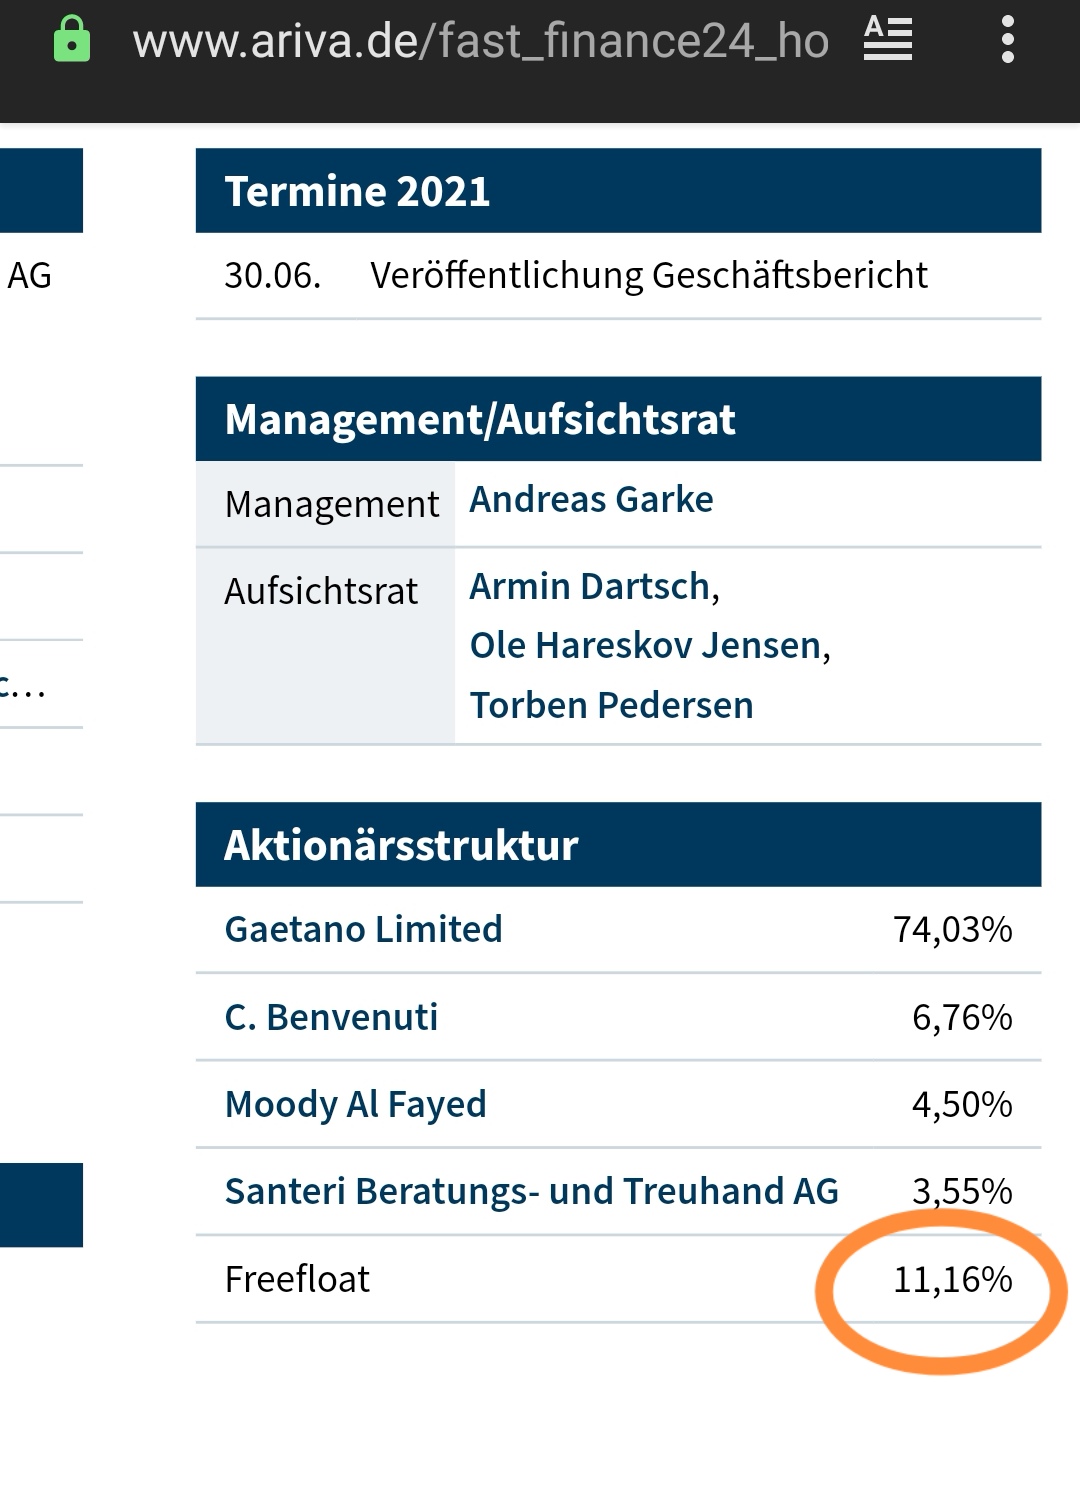Tap the circled Freefloat percentage 11,16%
Viewport: 1080px width, 1493px height.
(x=954, y=1278)
